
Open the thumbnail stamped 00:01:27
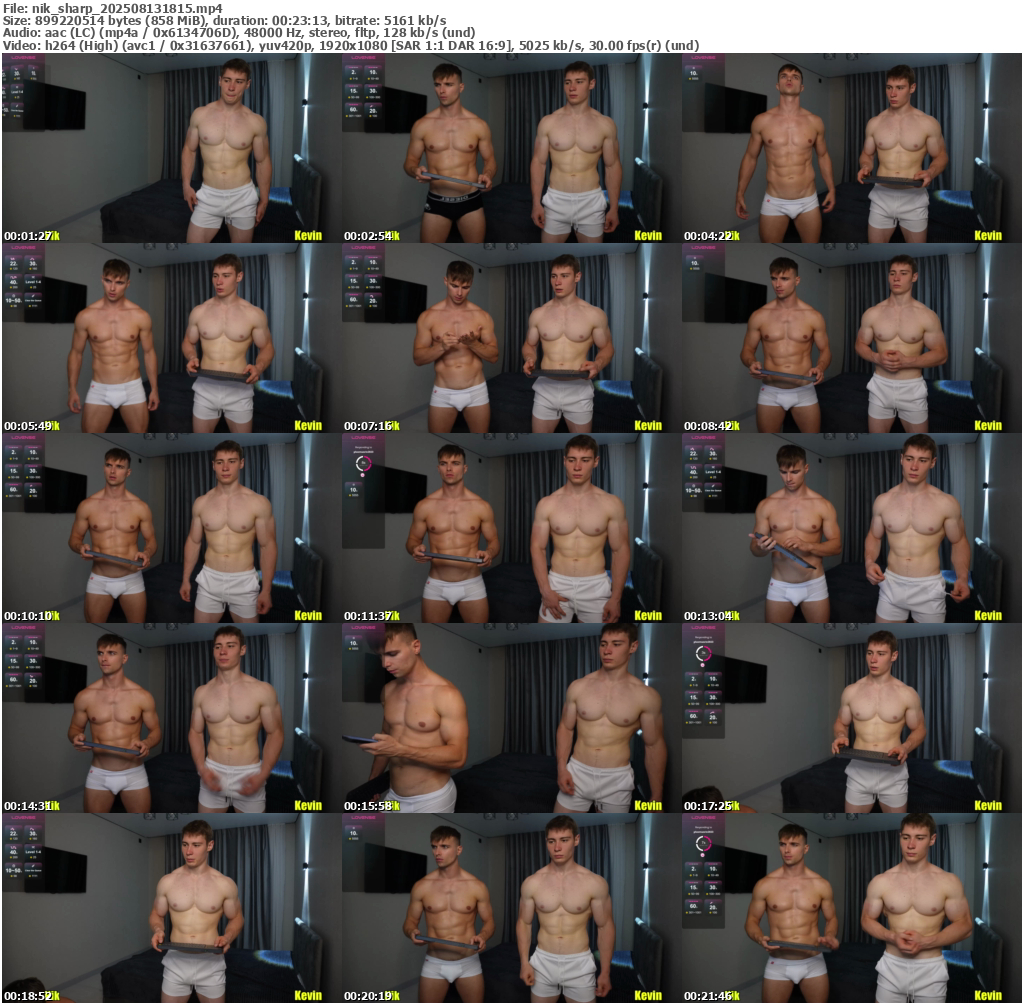click(172, 148)
